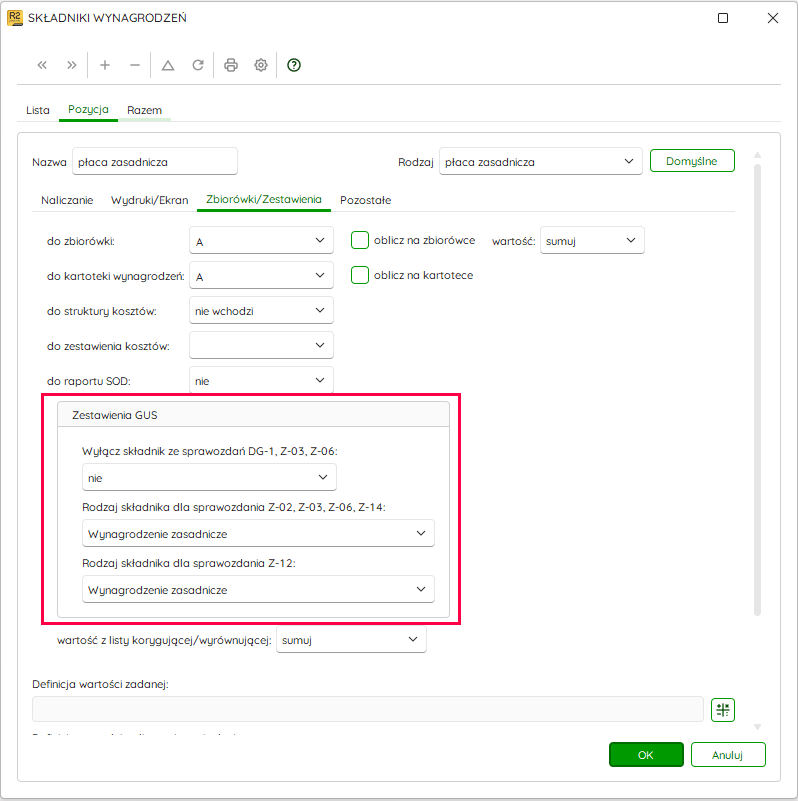The height and width of the screenshot is (801, 798).
Task: Open the Razem tab
Action: point(144,110)
